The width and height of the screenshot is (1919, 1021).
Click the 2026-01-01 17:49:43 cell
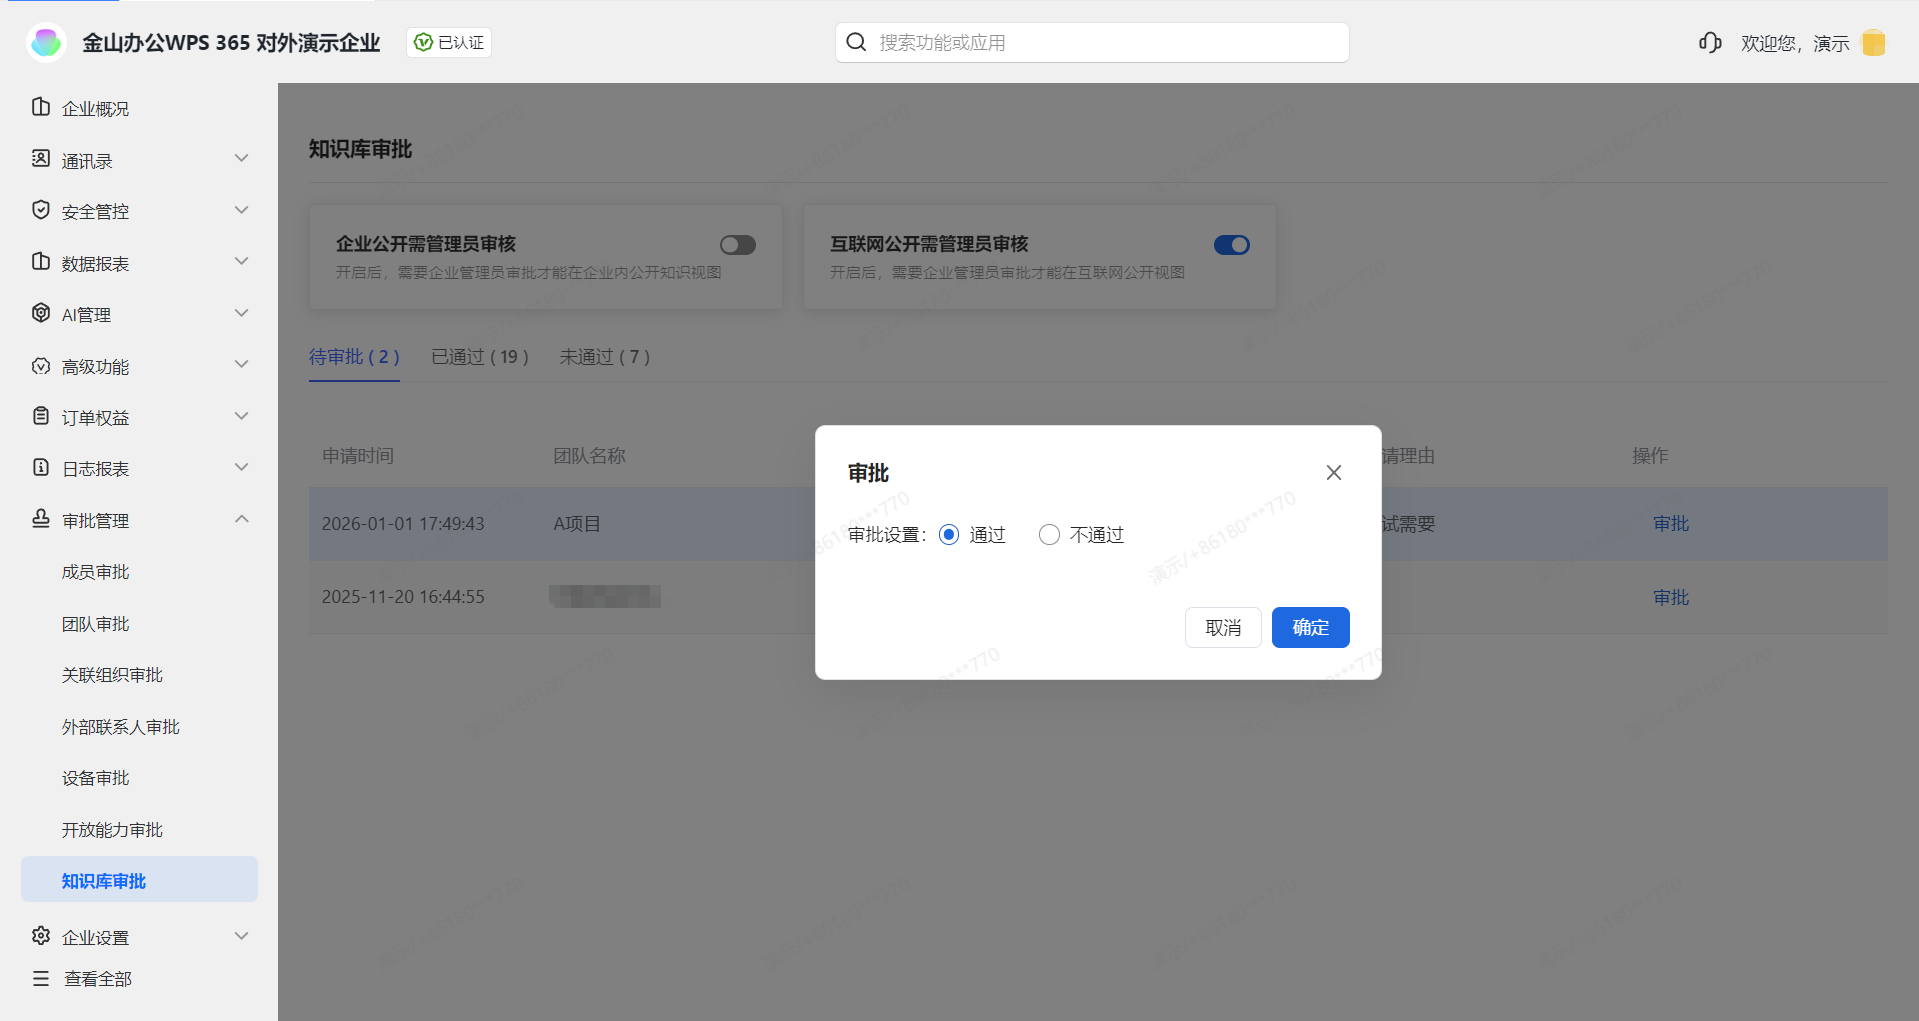pyautogui.click(x=403, y=524)
